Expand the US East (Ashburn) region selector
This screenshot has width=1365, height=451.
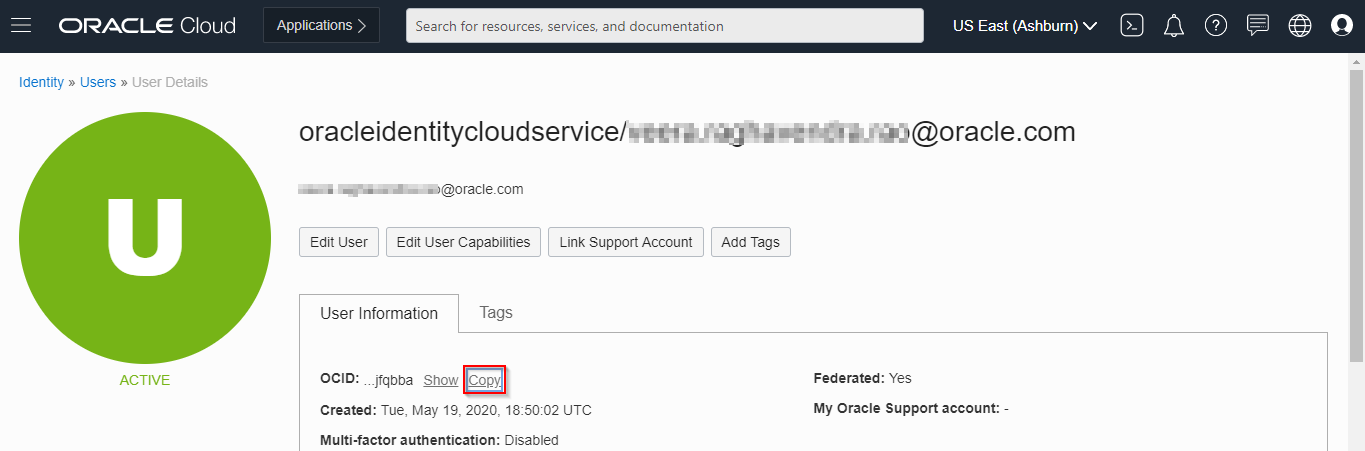[1025, 26]
